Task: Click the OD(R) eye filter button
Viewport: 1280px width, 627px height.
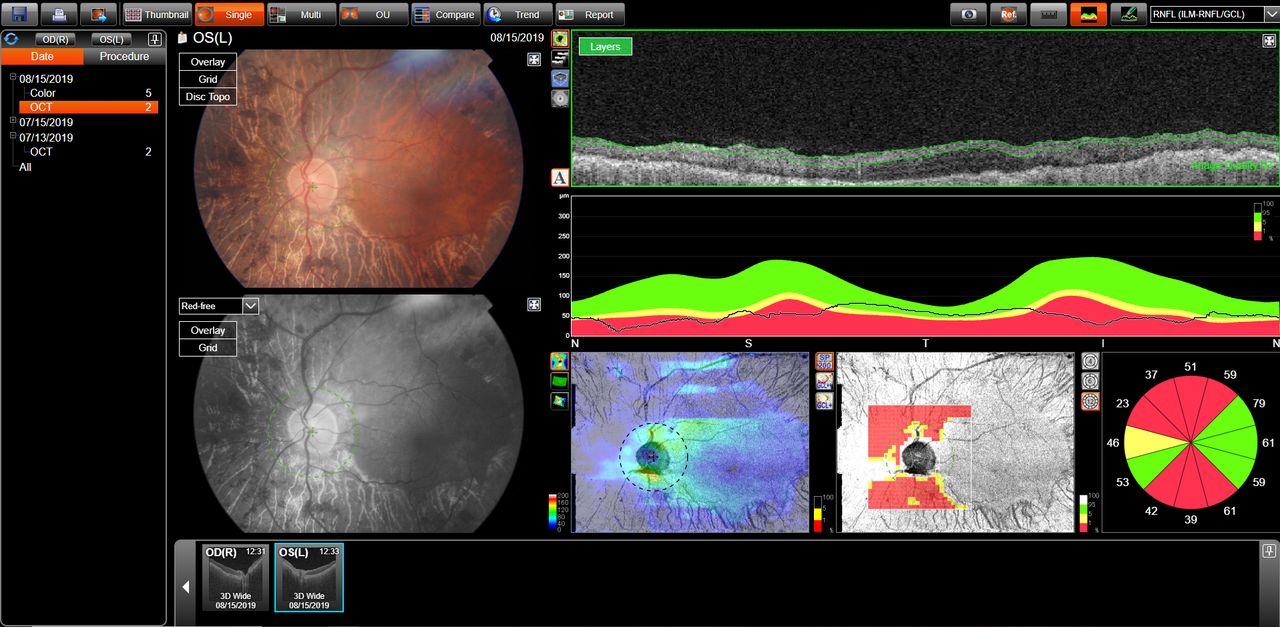Action: click(x=55, y=39)
